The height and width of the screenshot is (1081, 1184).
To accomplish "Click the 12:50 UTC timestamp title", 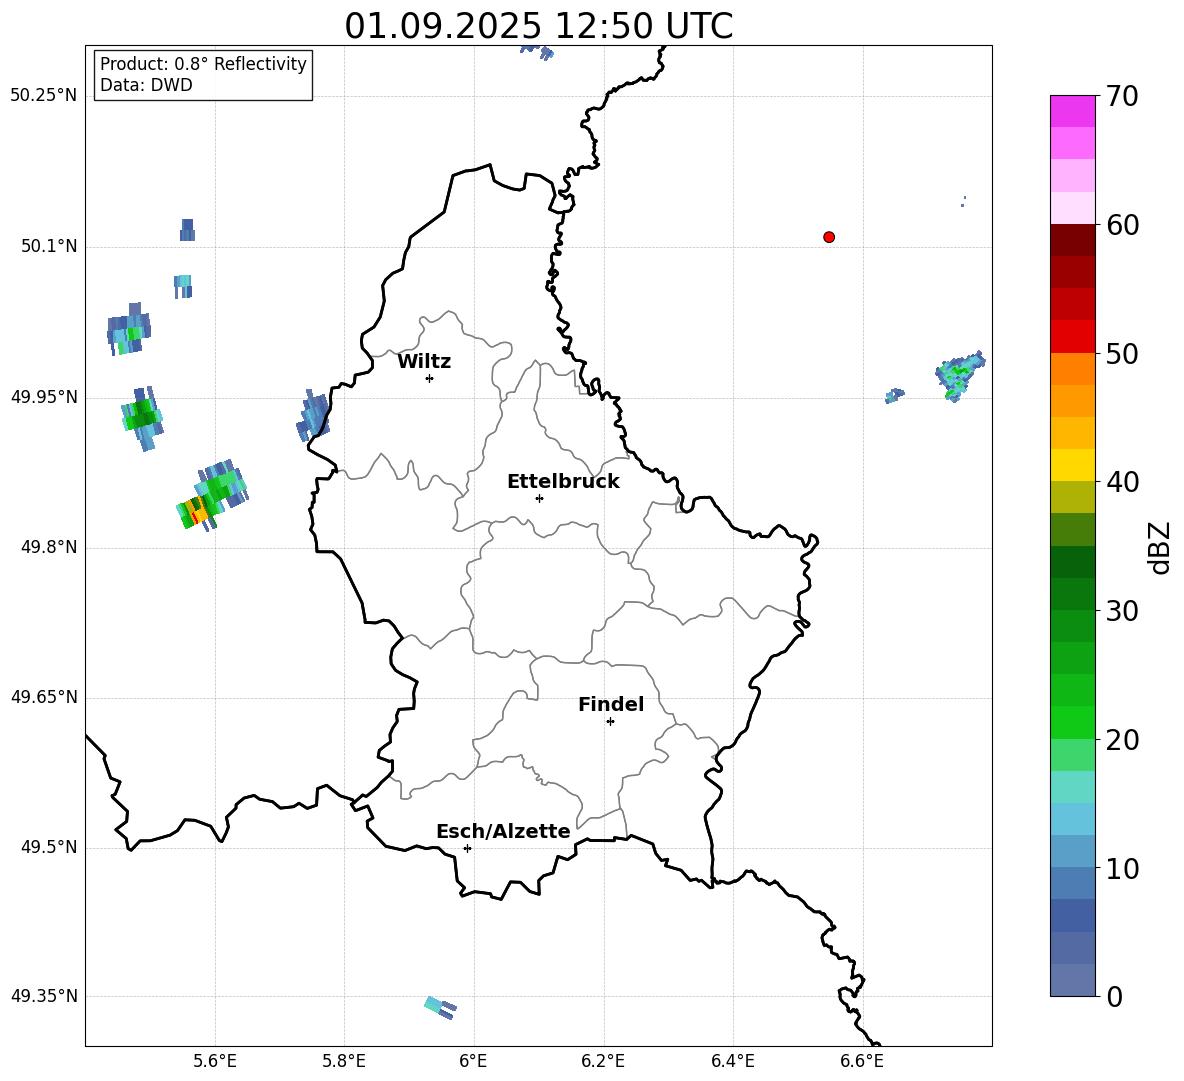I will (x=538, y=26).
